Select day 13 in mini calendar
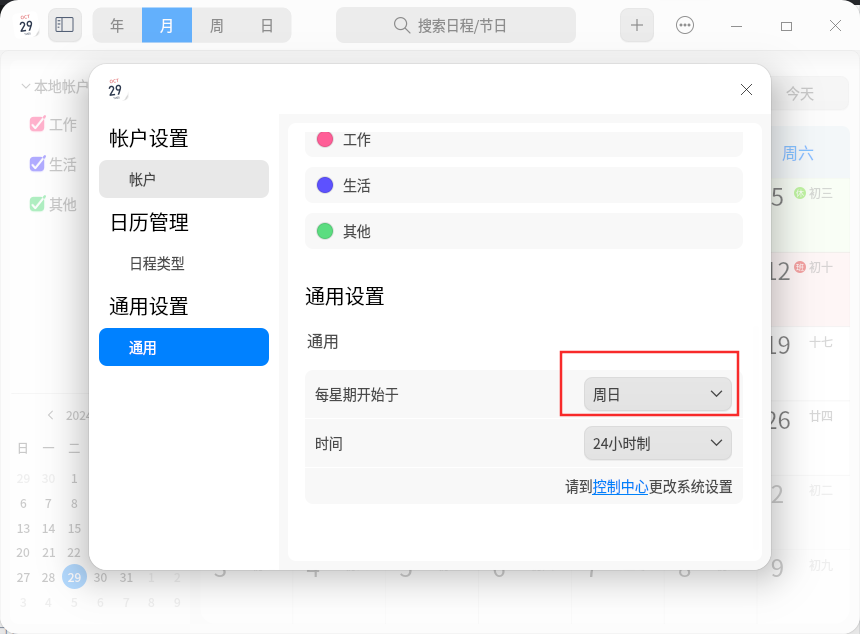Screen dimensions: 860x634 [23, 528]
